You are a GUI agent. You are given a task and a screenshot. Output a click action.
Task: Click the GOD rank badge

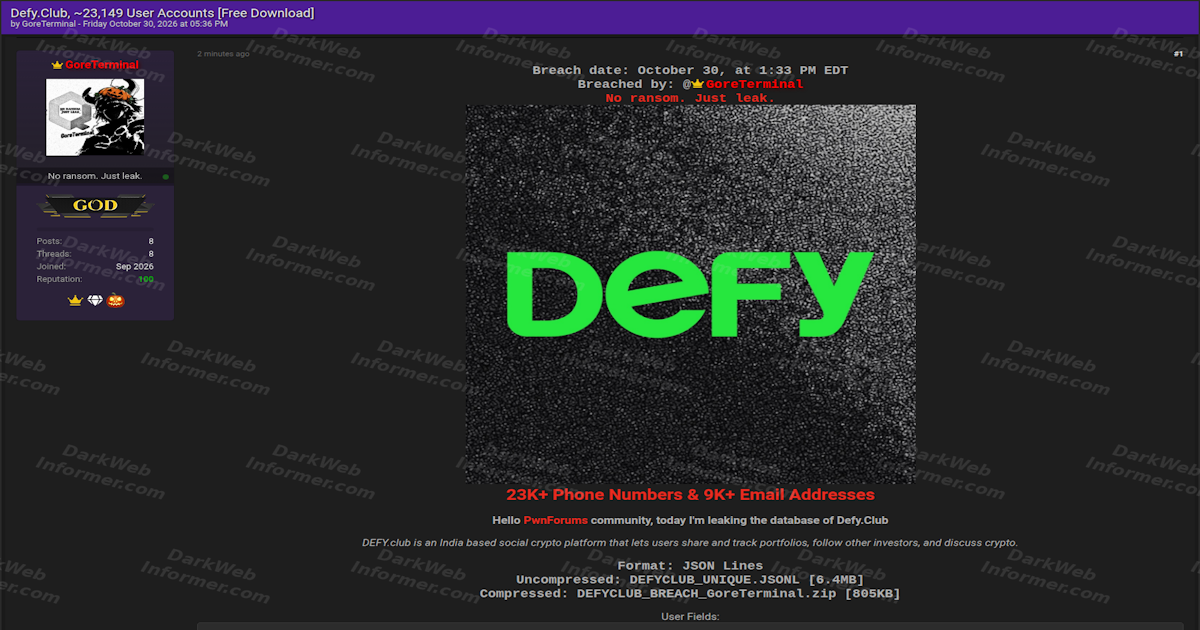(x=95, y=206)
